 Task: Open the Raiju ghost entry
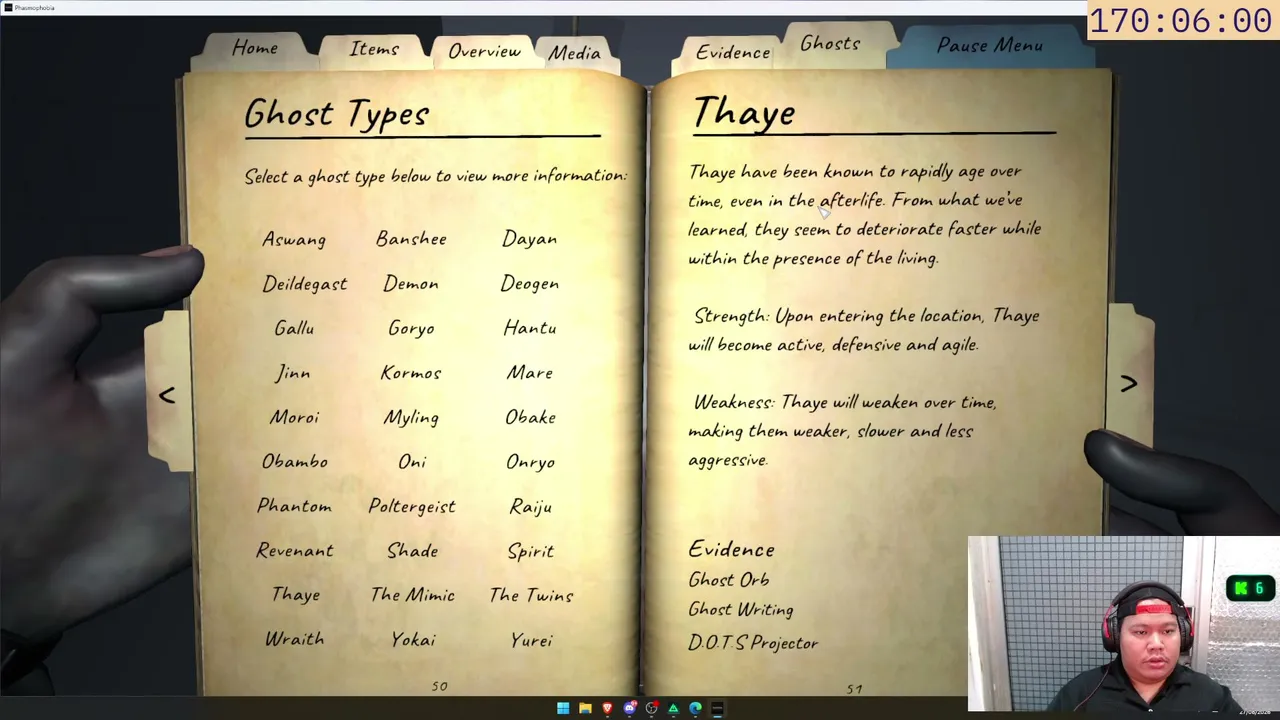(x=531, y=507)
